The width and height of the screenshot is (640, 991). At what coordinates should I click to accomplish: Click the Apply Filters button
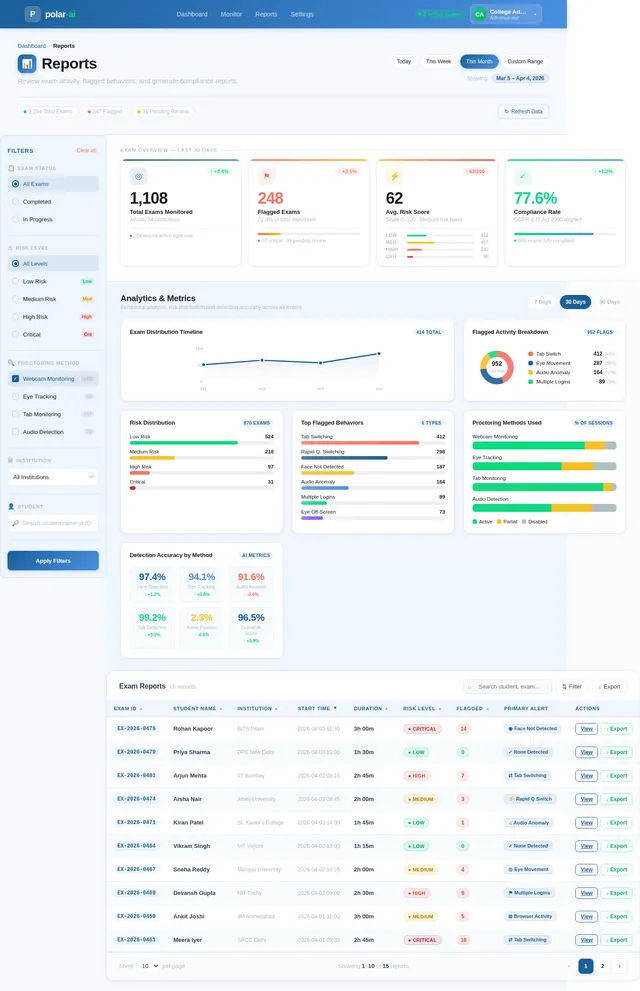(x=53, y=561)
